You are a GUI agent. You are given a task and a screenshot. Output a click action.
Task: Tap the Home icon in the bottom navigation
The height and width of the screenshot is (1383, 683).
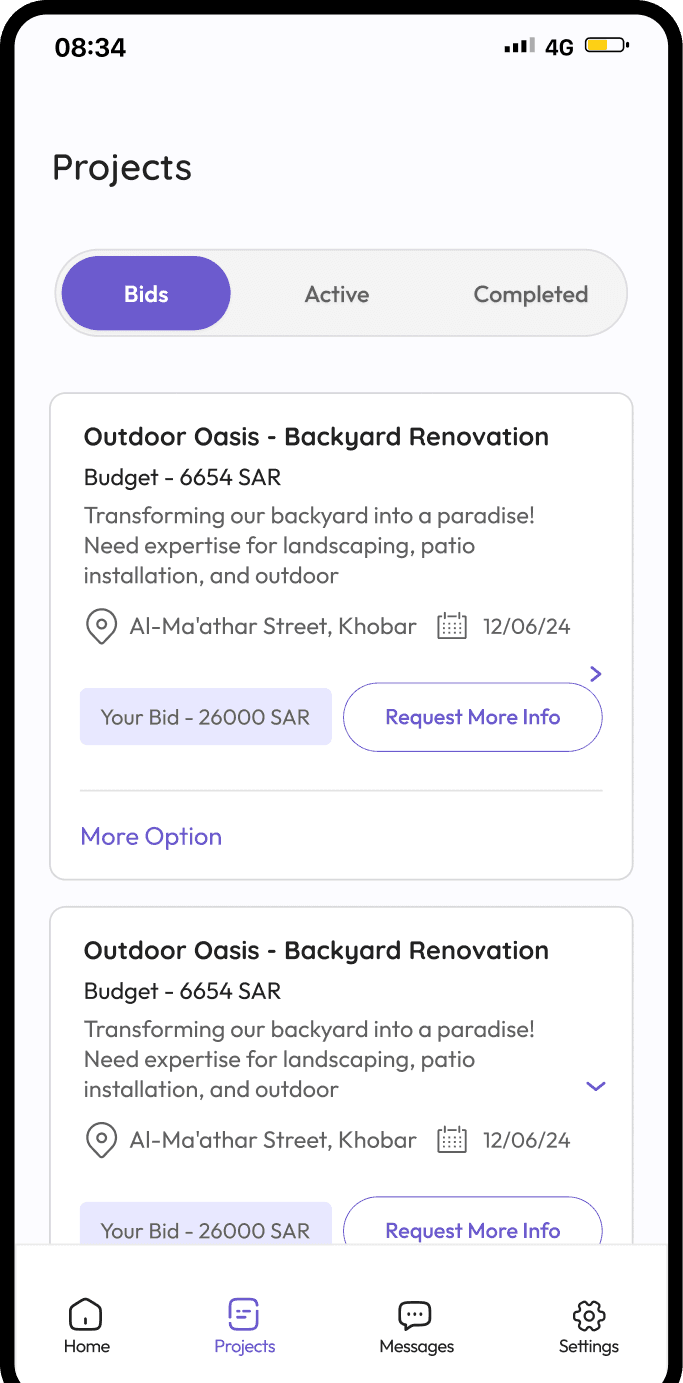coord(86,1314)
